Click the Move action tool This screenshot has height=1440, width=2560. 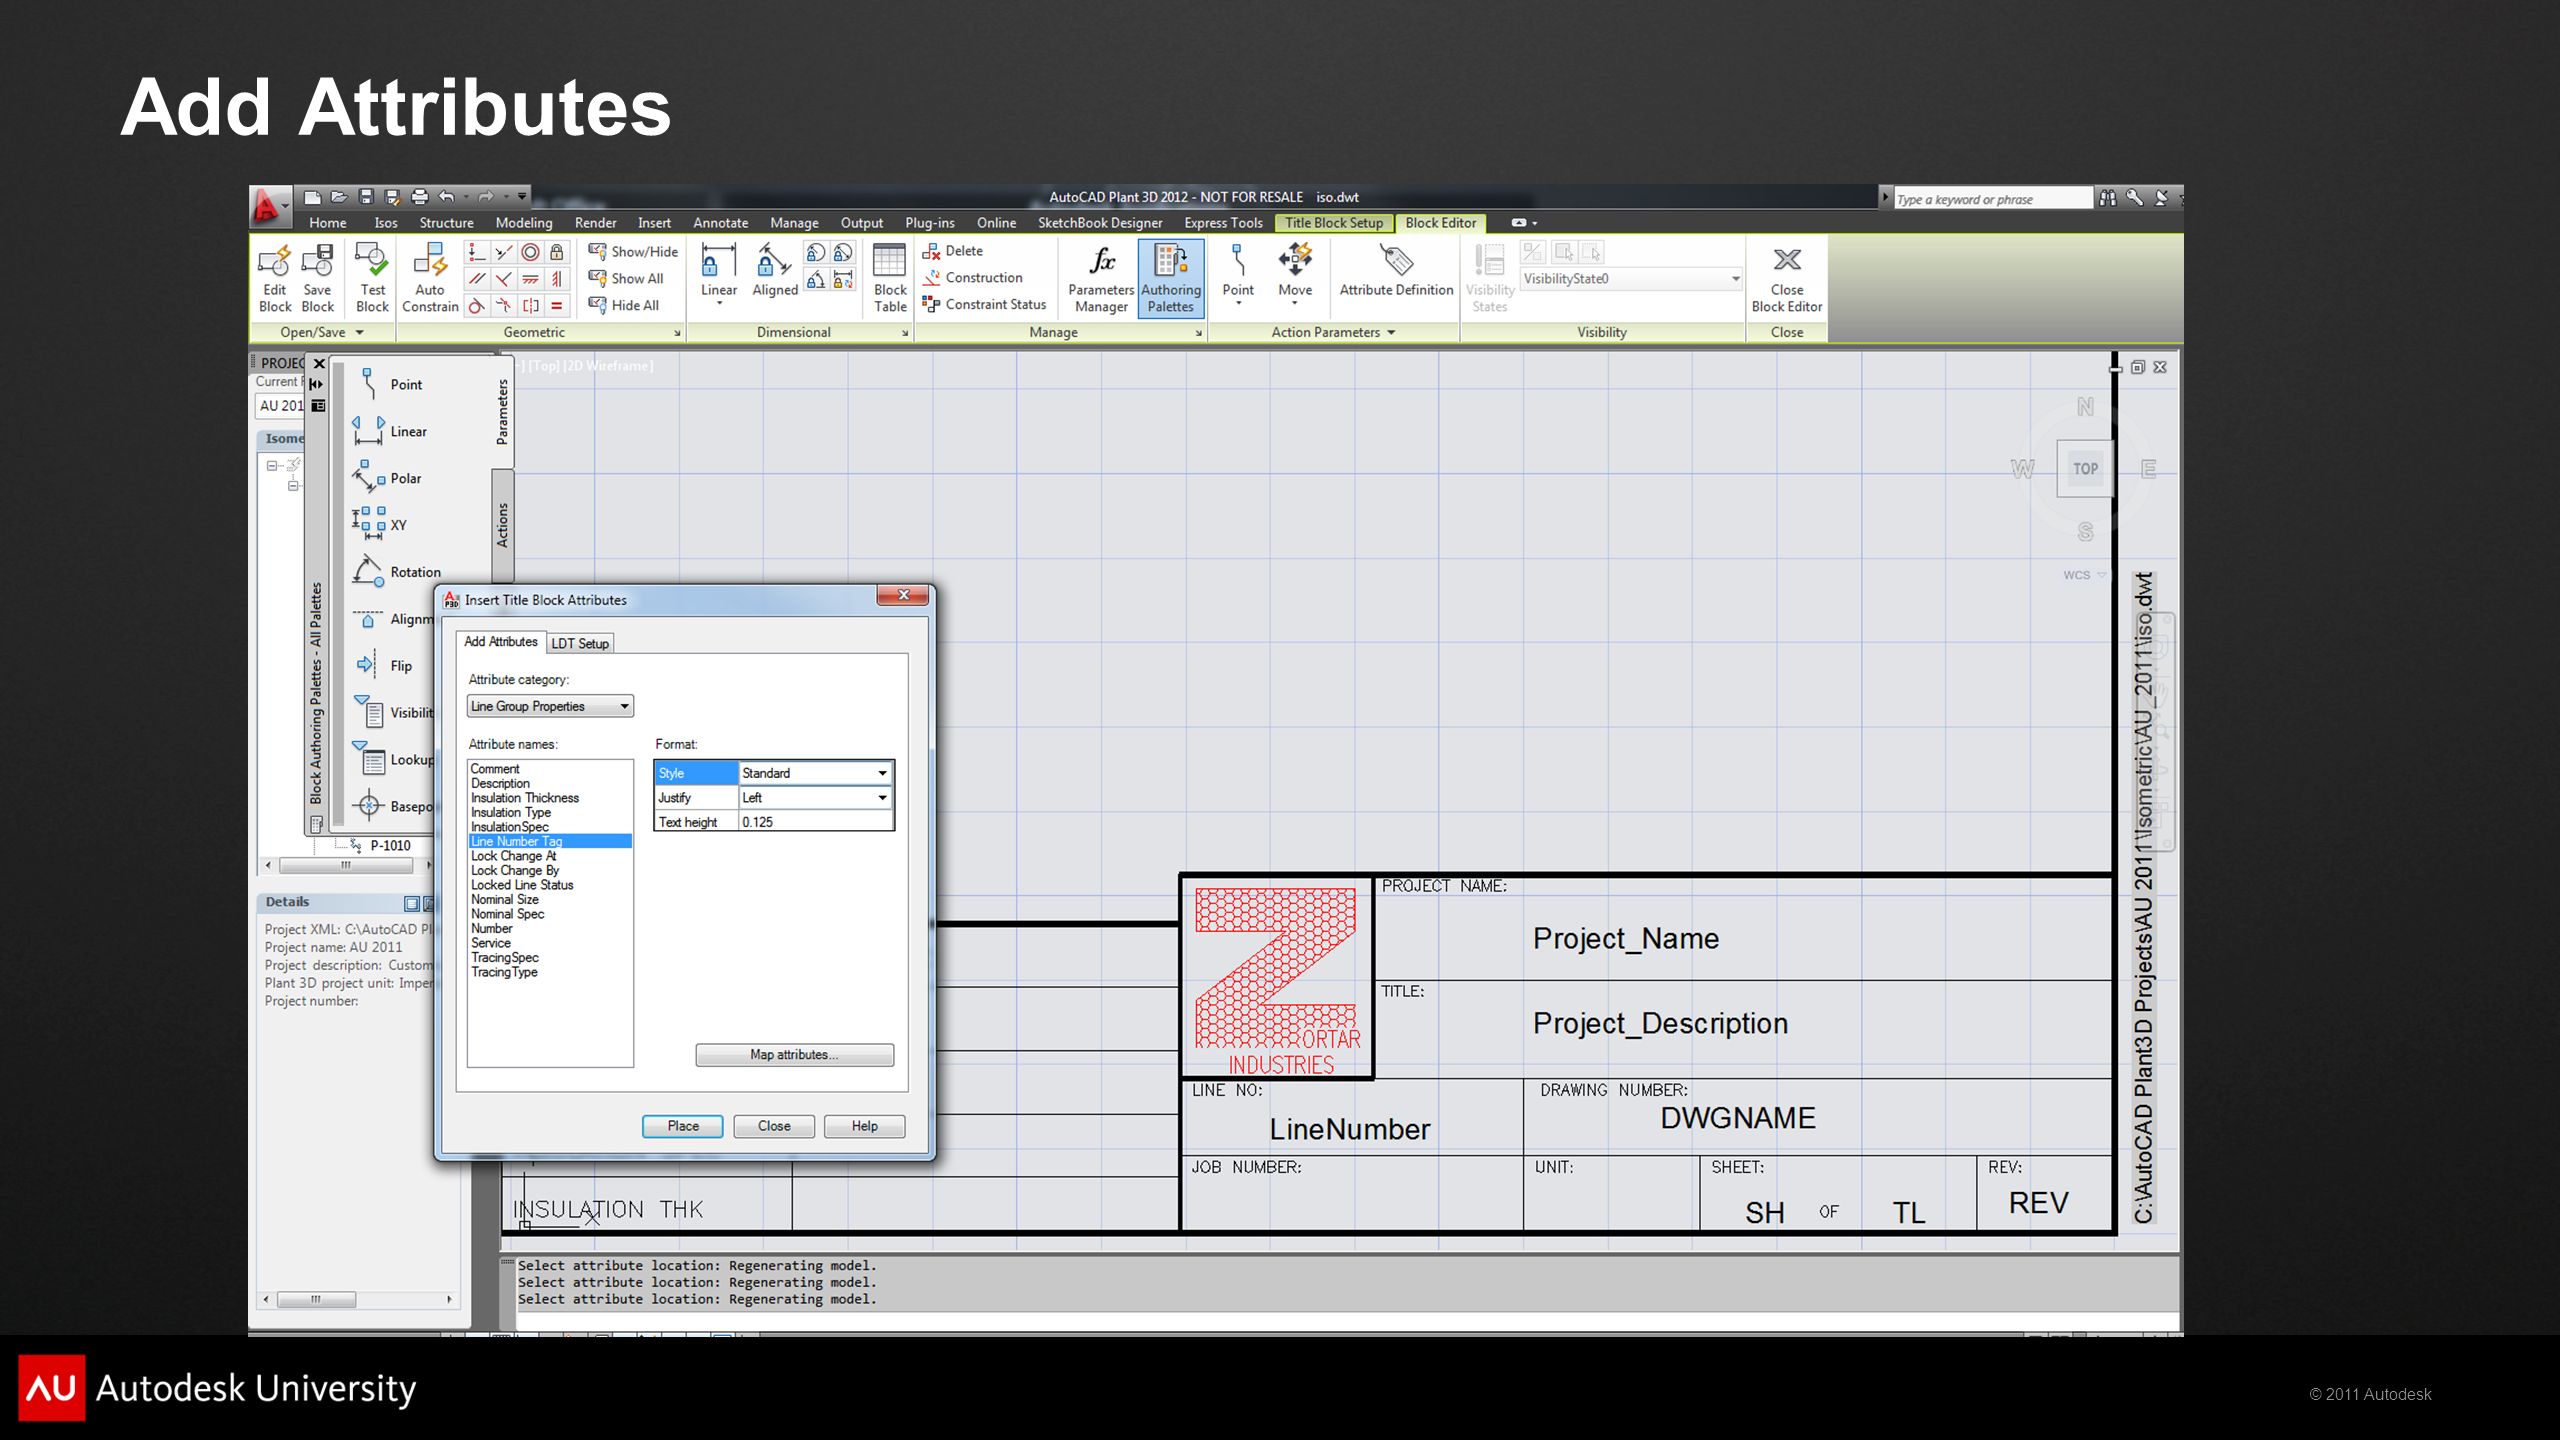[1295, 272]
